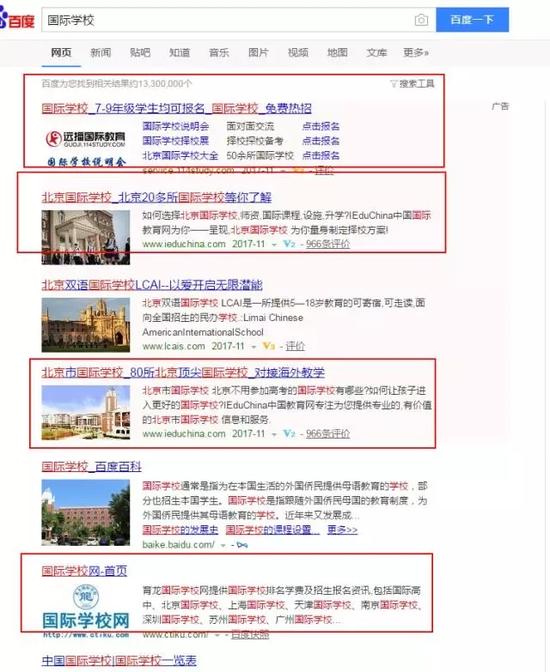Click the V2 badge on the 北京市国际学校 result
Screen dimensions: 550x672
[x=289, y=434]
